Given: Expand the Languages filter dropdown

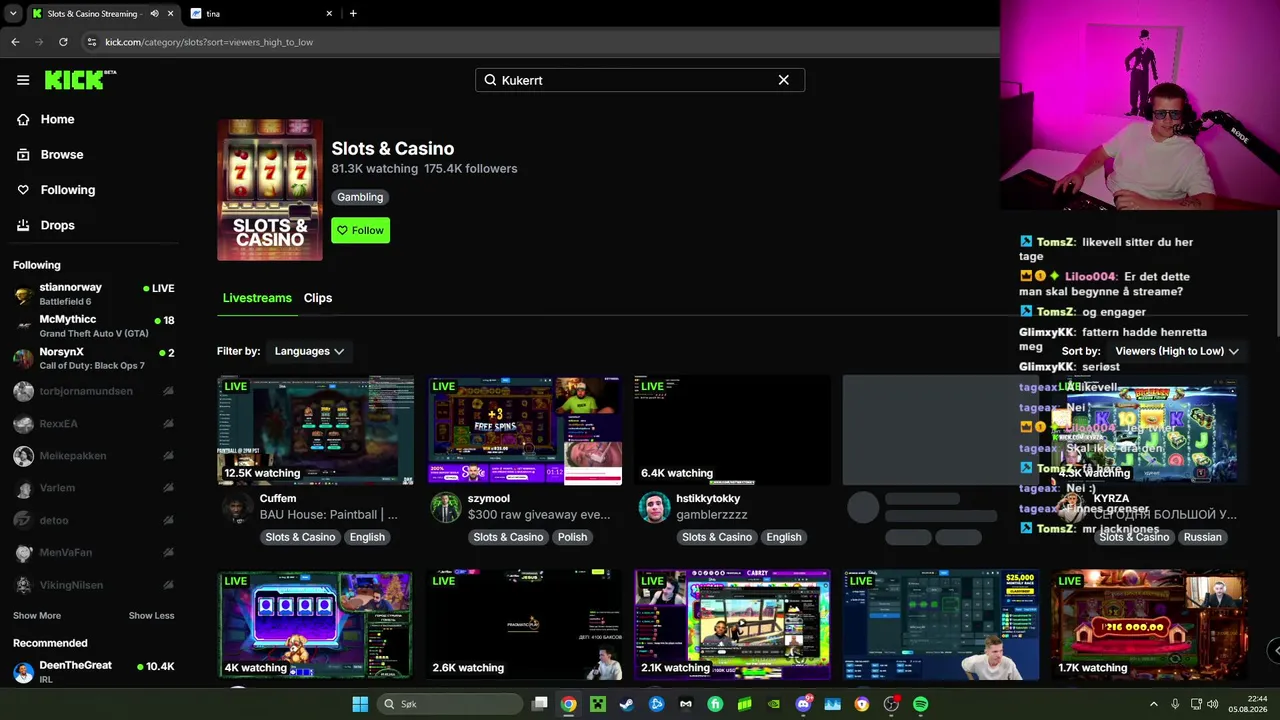Looking at the screenshot, I should point(309,351).
